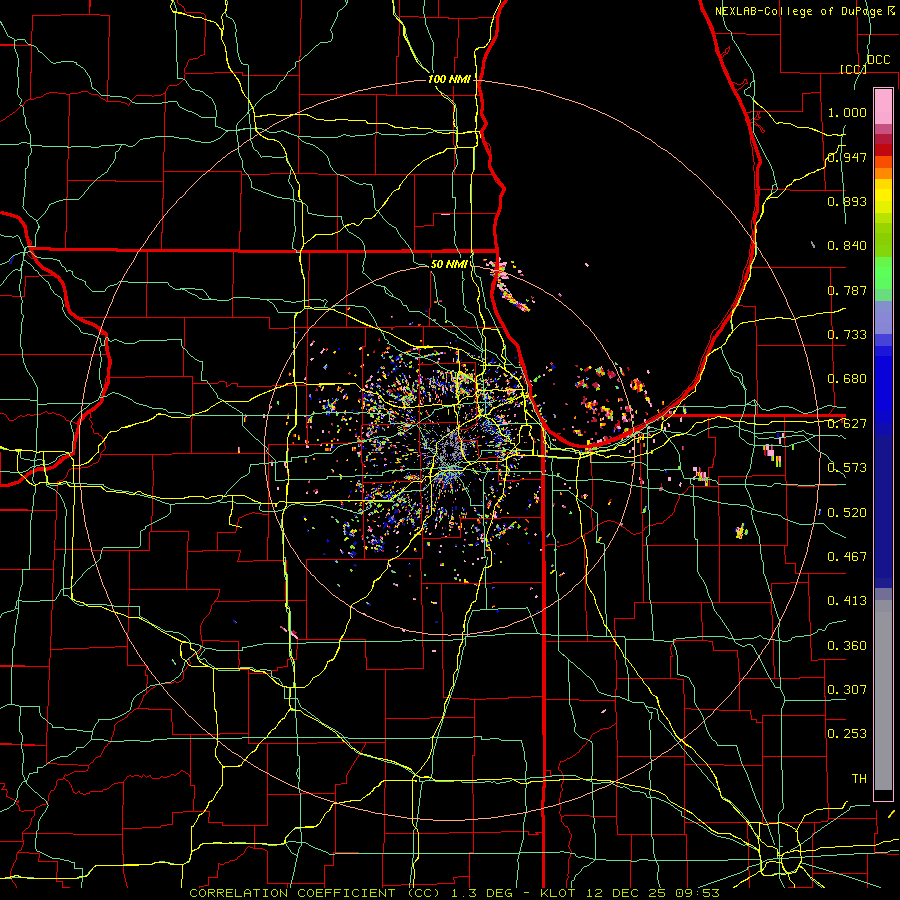Screen dimensions: 900x900
Task: Click the 100 NMI range ring label
Action: pyautogui.click(x=449, y=79)
